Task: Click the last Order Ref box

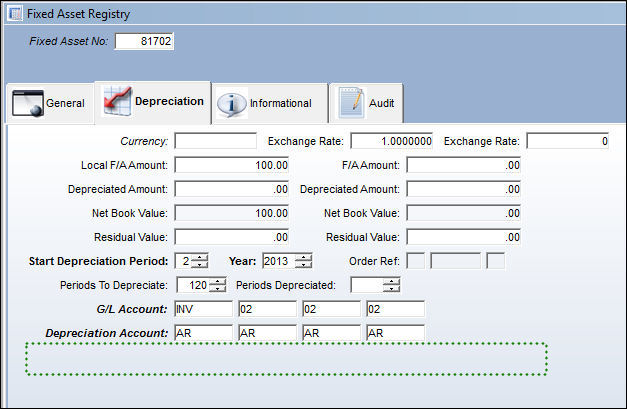Action: [x=496, y=261]
